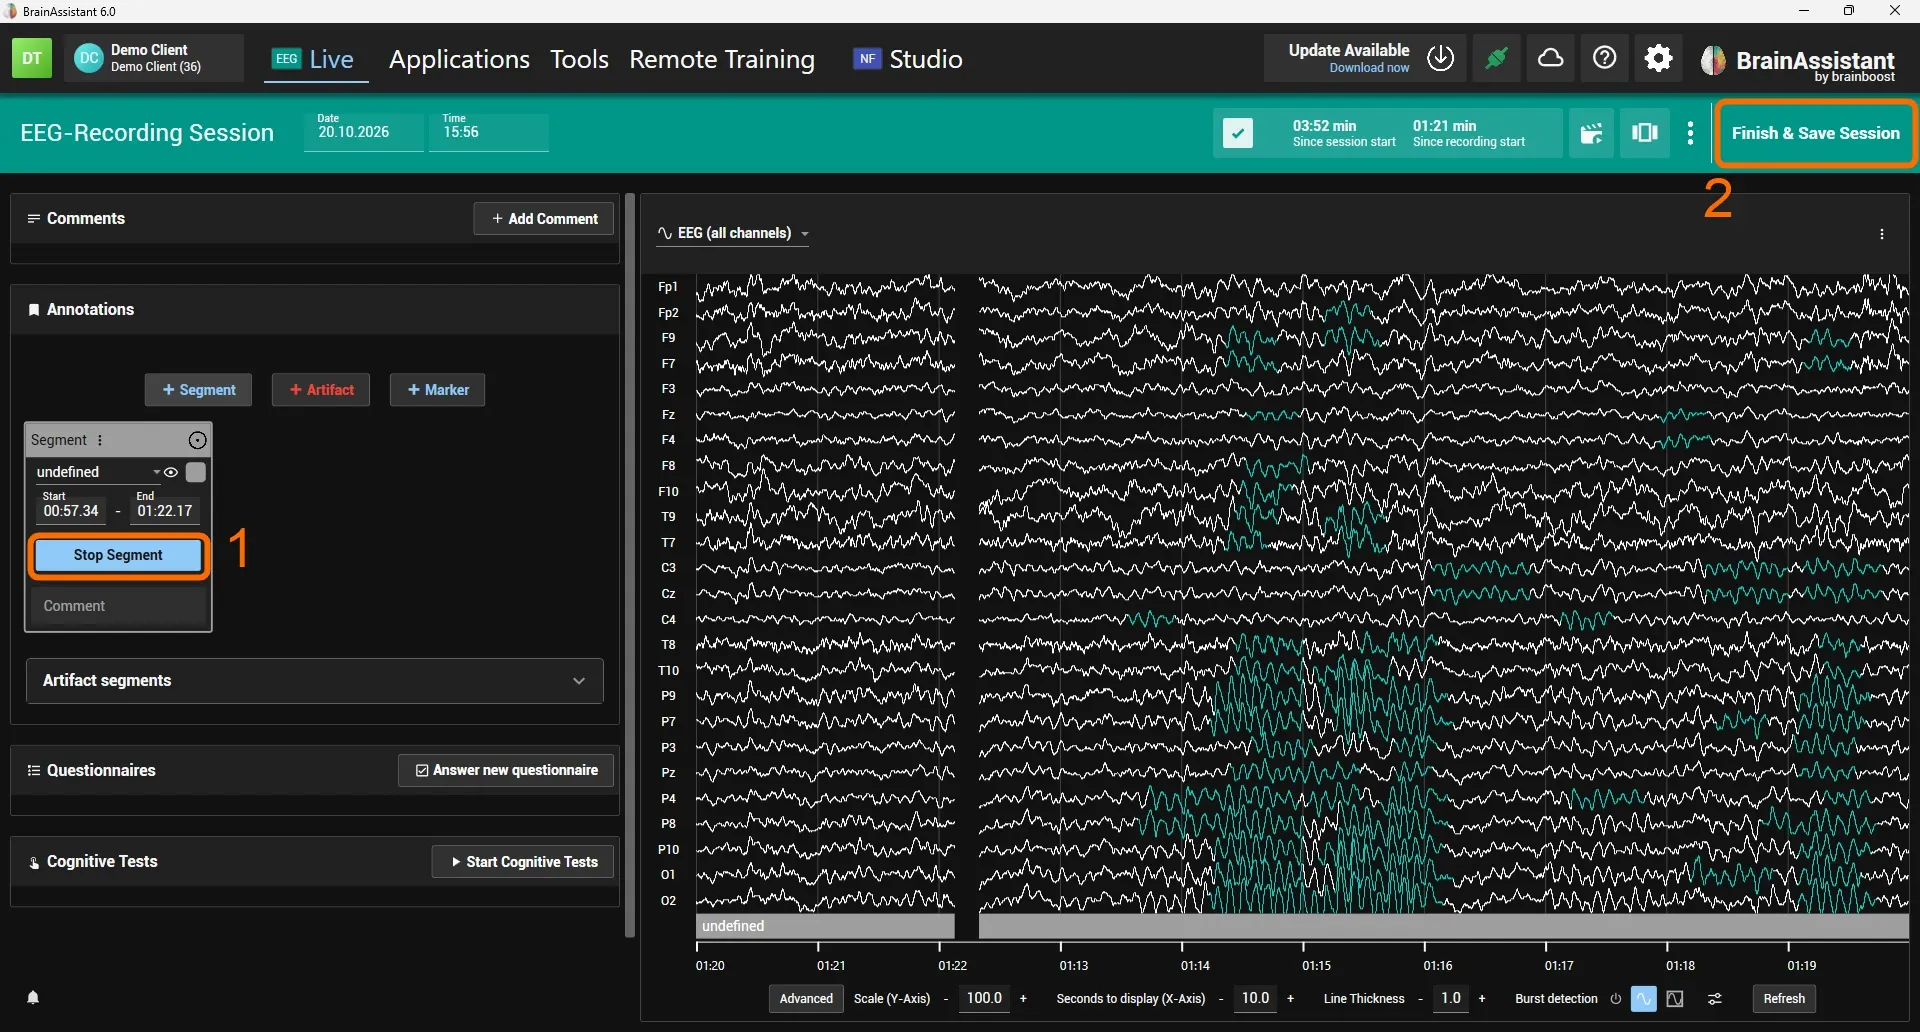Screen dimensions: 1920x1032
Task: Click the Download now link
Action: [x=1369, y=68]
